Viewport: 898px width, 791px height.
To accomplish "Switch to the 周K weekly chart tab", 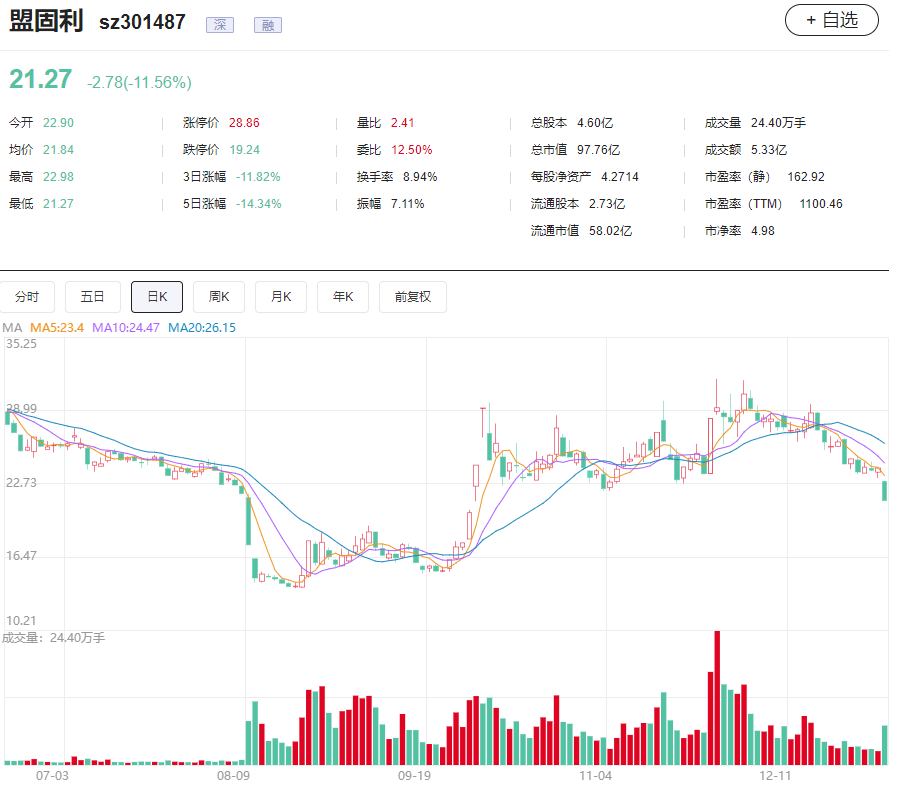I will pos(219,297).
